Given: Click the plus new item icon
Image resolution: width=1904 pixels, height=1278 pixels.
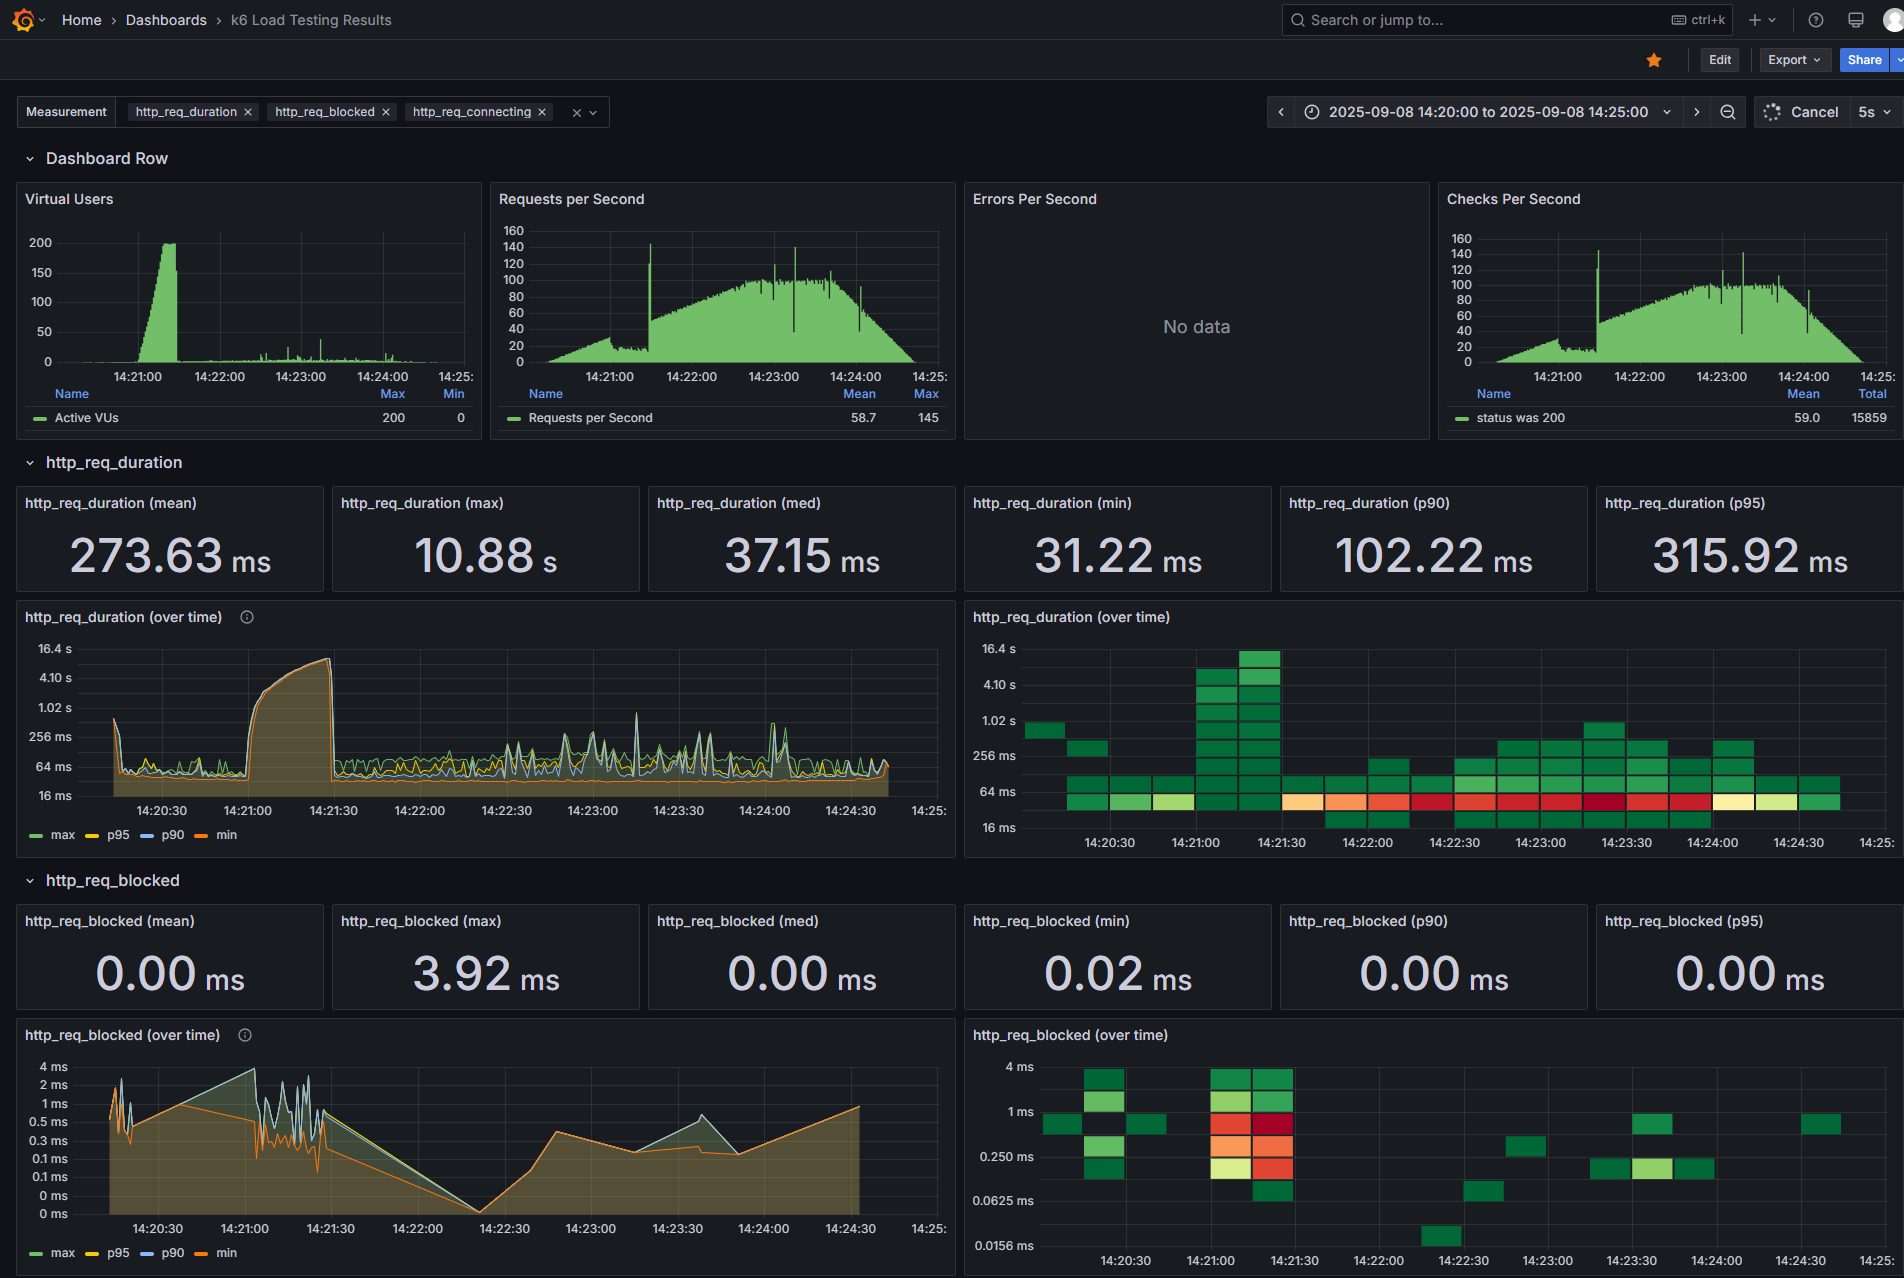Looking at the screenshot, I should coord(1754,20).
